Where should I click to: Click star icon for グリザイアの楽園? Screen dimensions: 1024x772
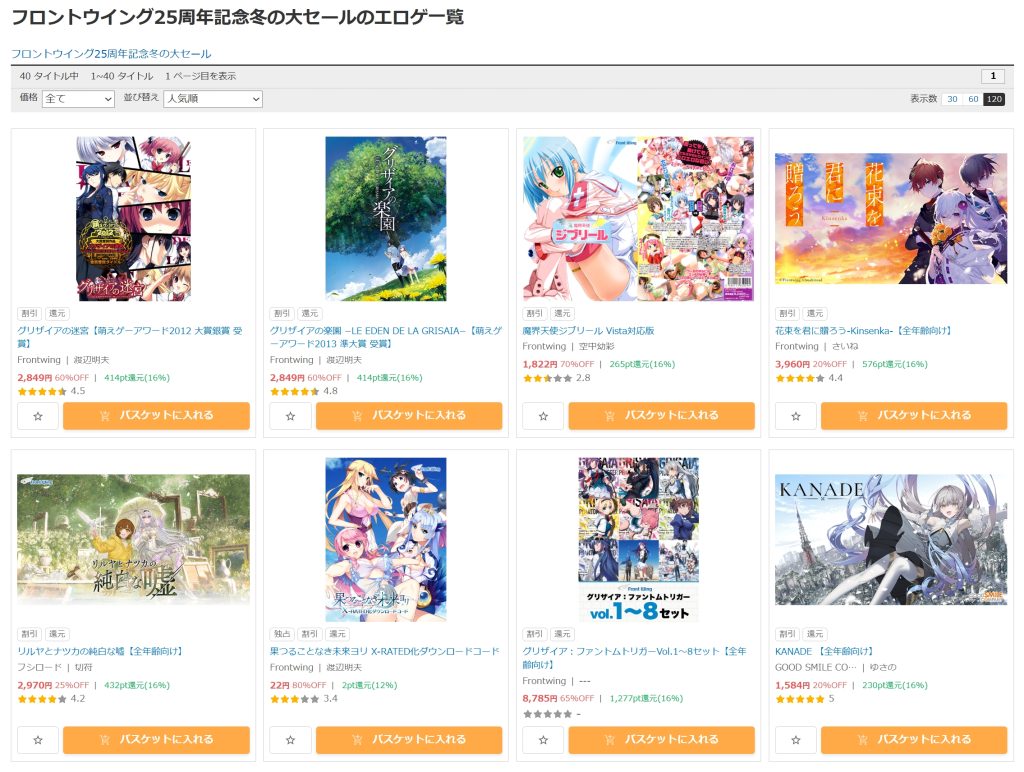[291, 416]
